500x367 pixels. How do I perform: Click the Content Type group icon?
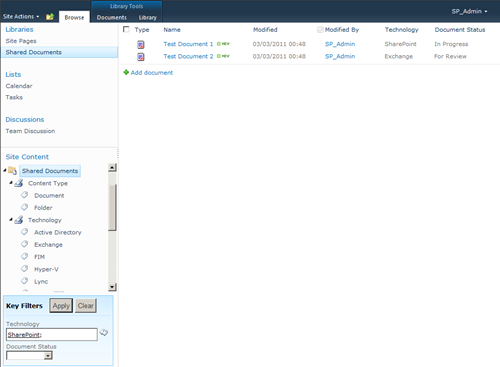[x=19, y=183]
